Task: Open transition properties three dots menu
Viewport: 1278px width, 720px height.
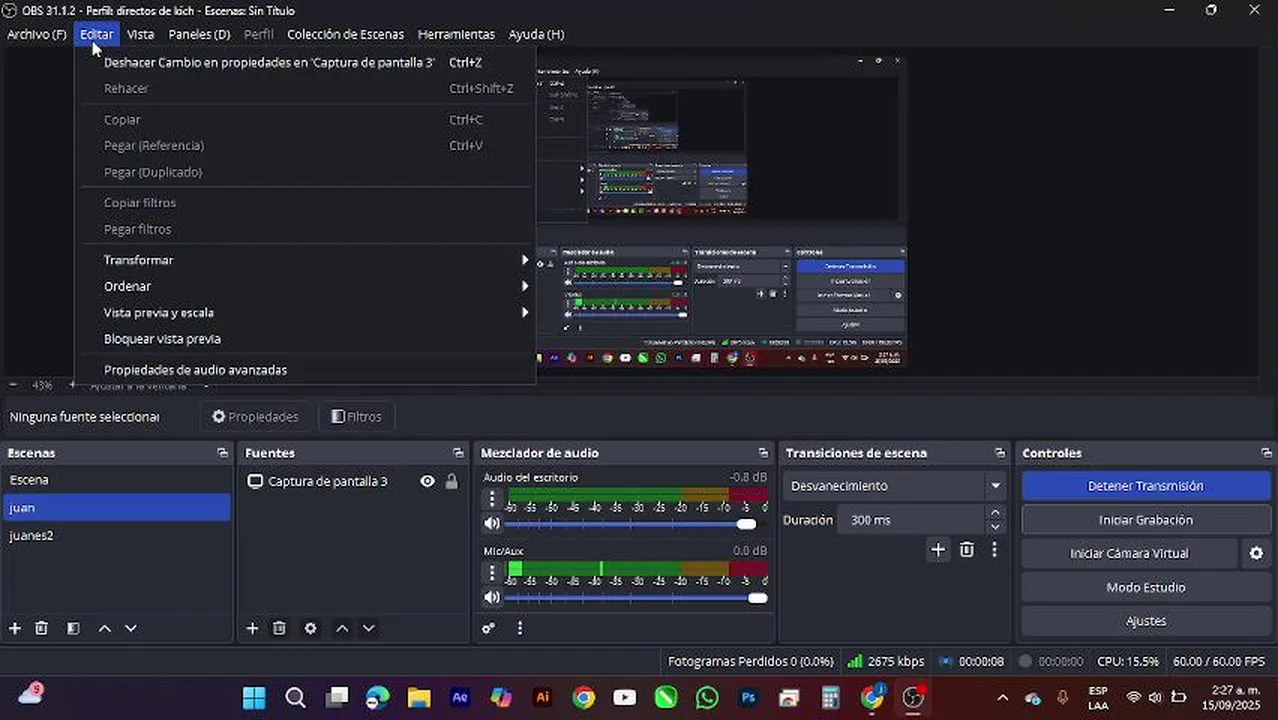Action: 994,549
